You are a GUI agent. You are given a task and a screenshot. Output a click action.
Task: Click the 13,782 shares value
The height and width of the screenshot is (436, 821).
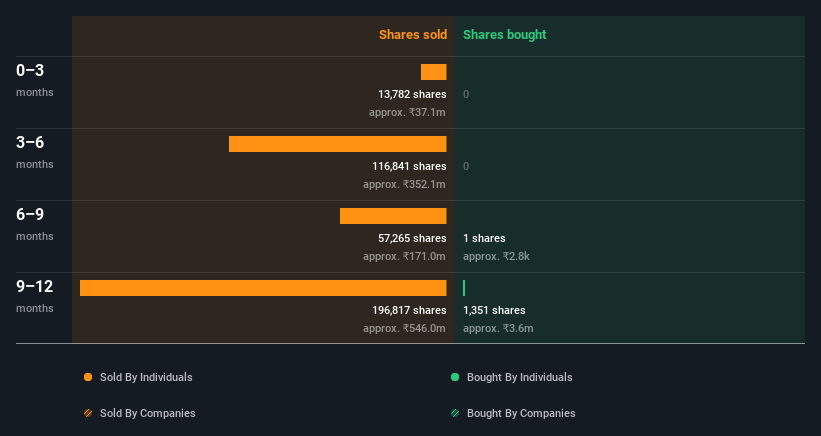pos(412,95)
